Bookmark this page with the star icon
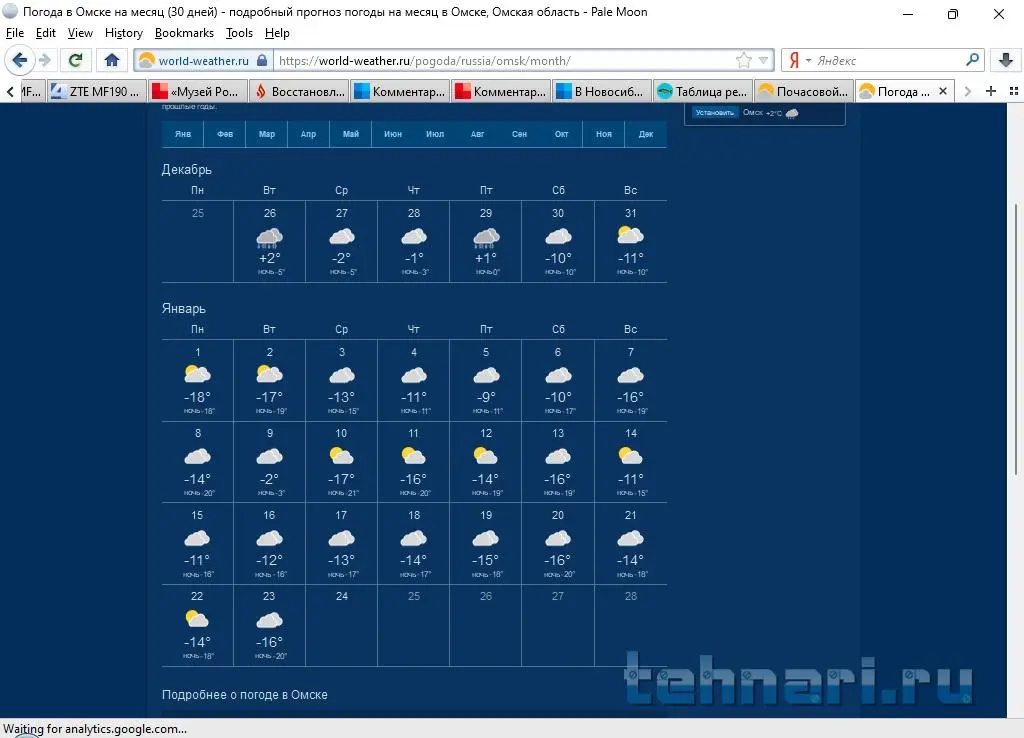 pyautogui.click(x=743, y=61)
